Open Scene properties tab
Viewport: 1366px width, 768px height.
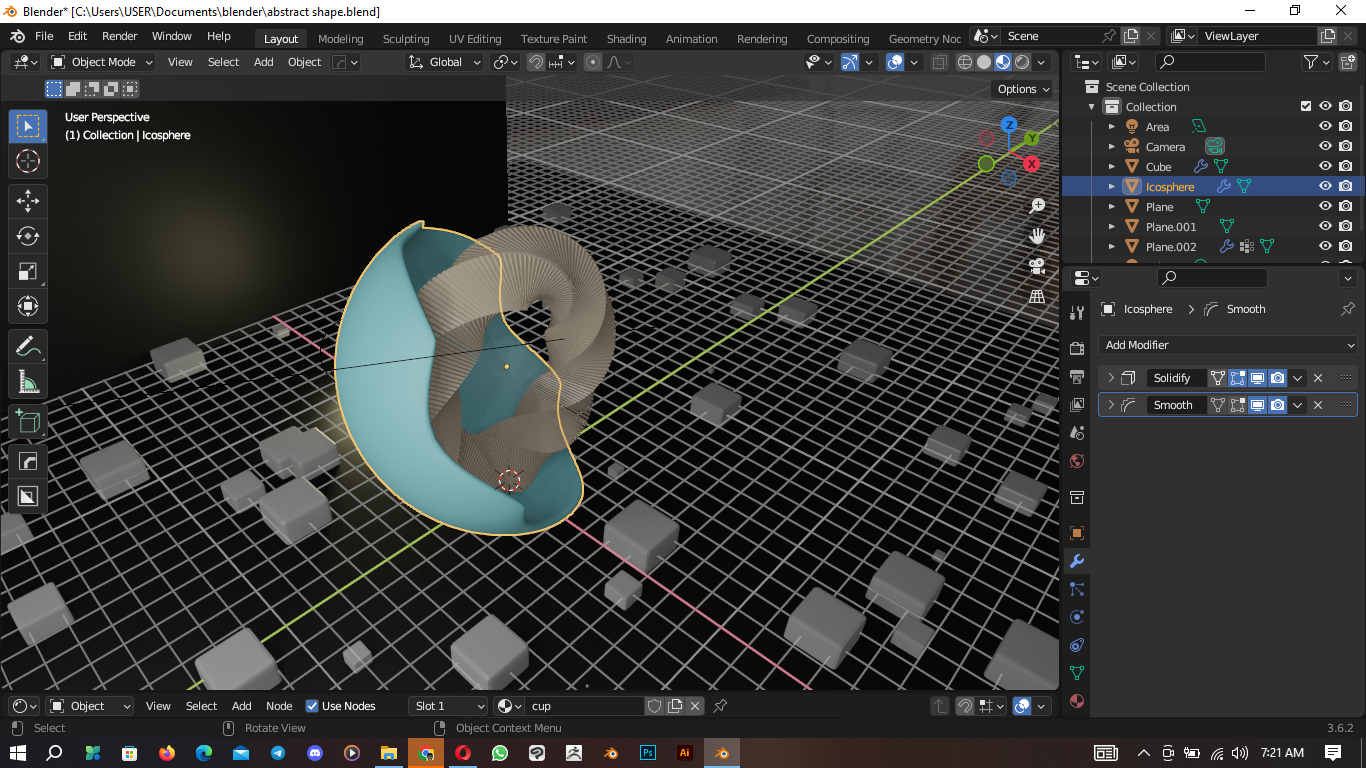pyautogui.click(x=1077, y=433)
